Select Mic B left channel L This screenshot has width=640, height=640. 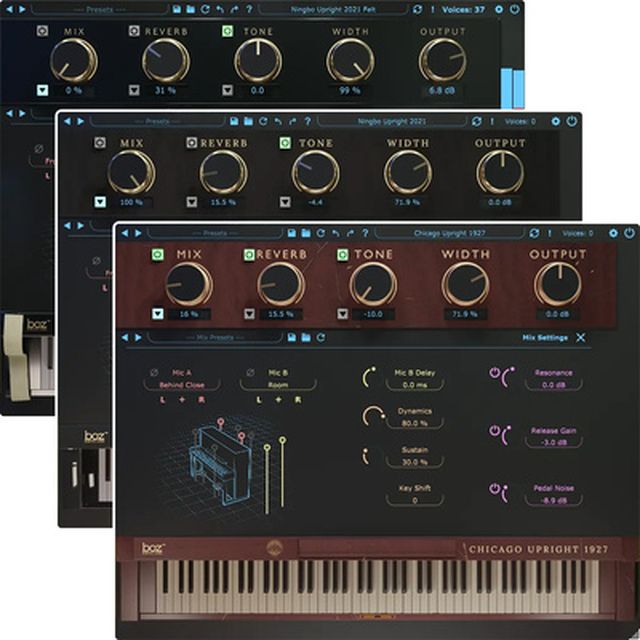pos(259,400)
